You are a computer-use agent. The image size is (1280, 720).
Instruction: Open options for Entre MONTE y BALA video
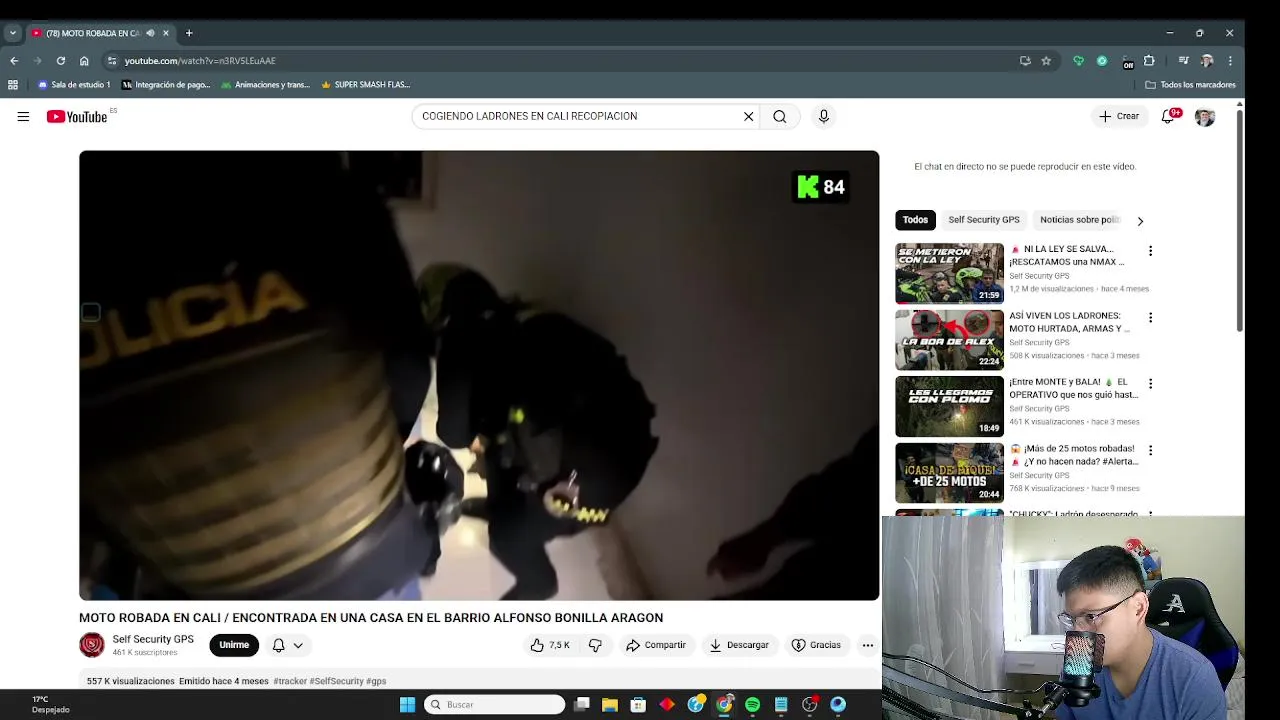[1150, 384]
